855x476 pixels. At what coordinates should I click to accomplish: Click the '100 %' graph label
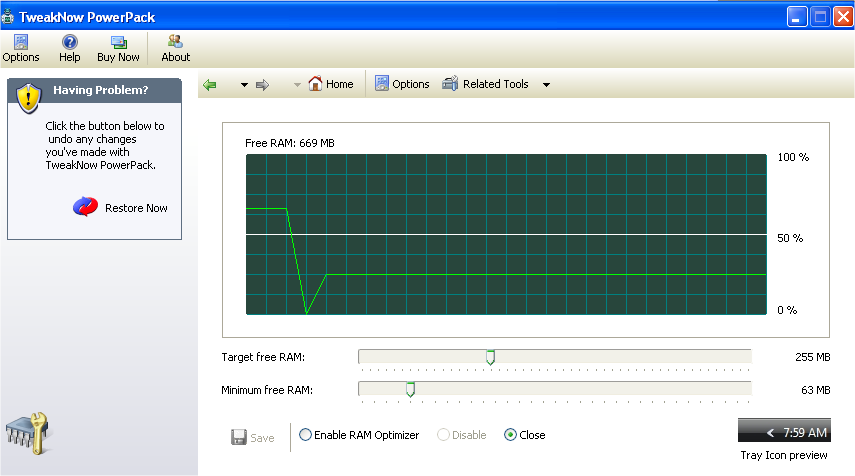(x=793, y=157)
